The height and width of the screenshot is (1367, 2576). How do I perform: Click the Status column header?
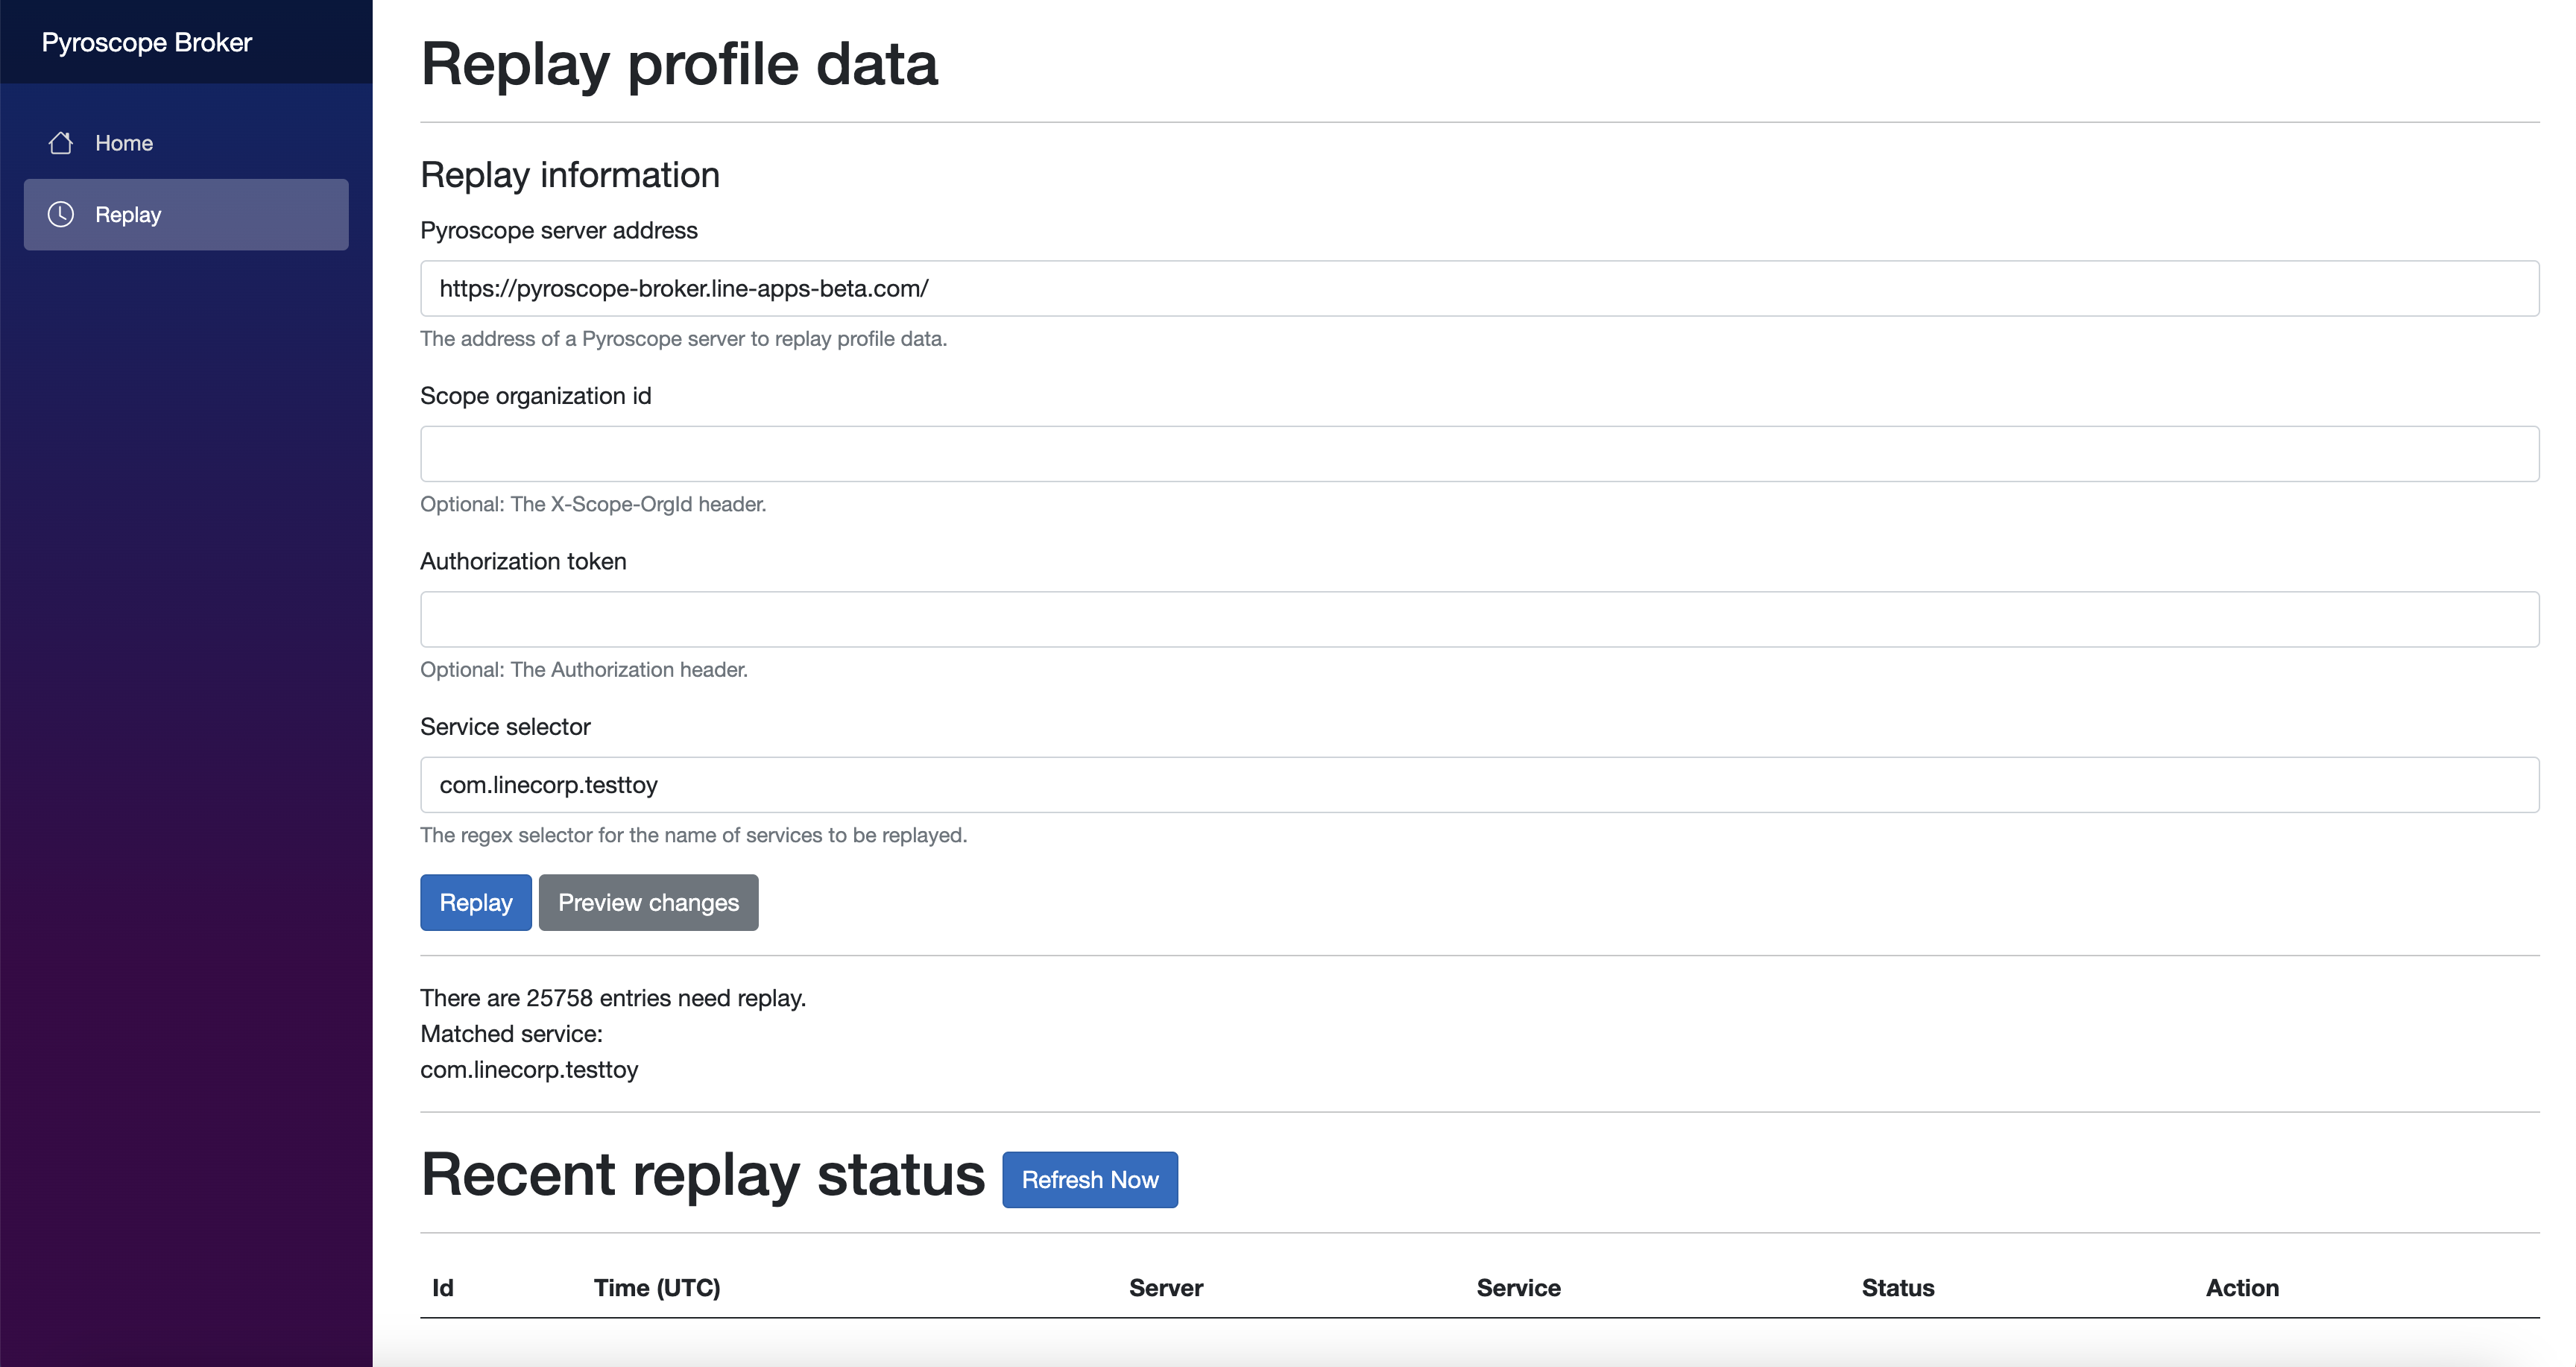coord(1898,1288)
